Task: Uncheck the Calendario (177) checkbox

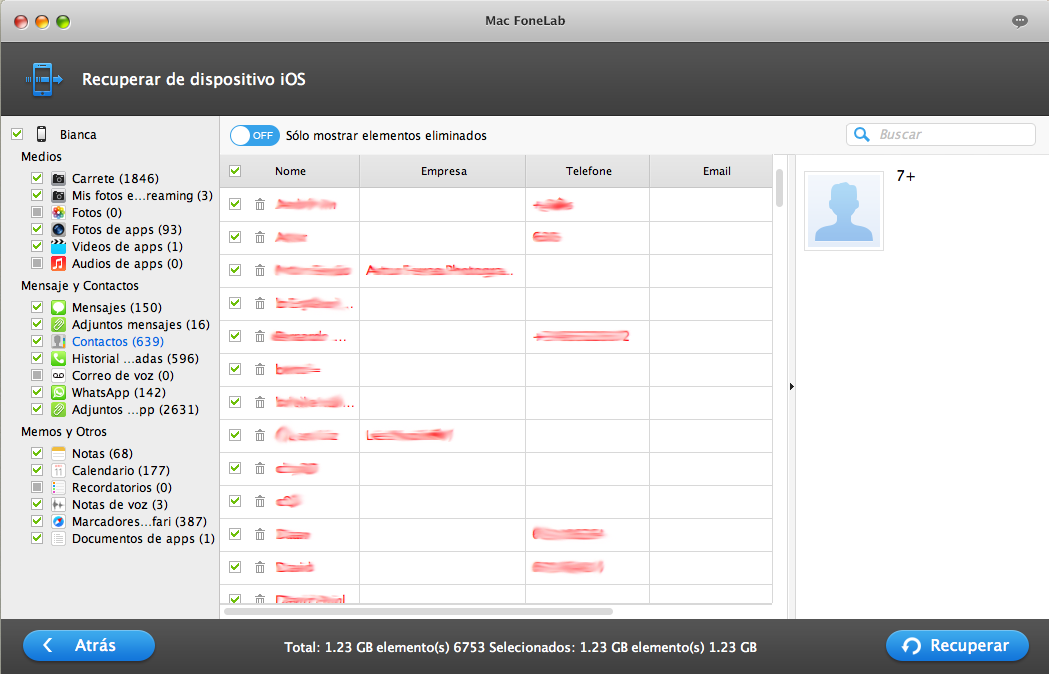Action: 37,470
